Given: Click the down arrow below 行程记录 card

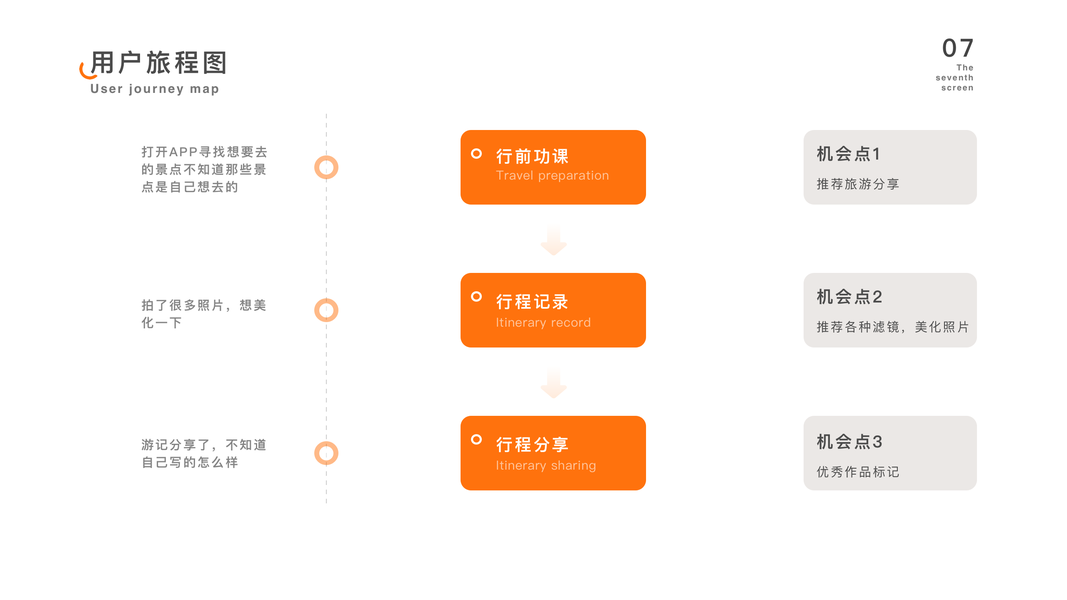Looking at the screenshot, I should [553, 383].
